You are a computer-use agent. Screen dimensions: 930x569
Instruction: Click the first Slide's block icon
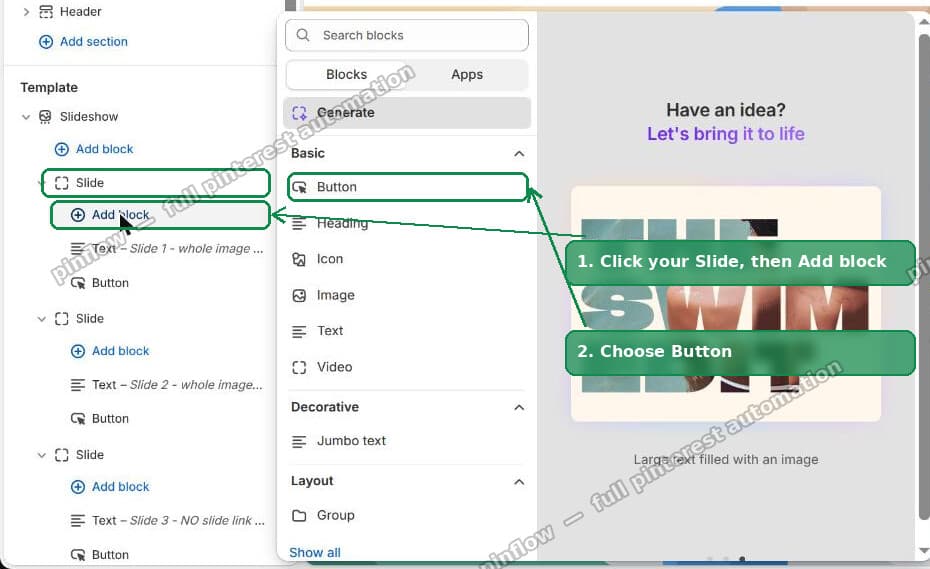62,183
